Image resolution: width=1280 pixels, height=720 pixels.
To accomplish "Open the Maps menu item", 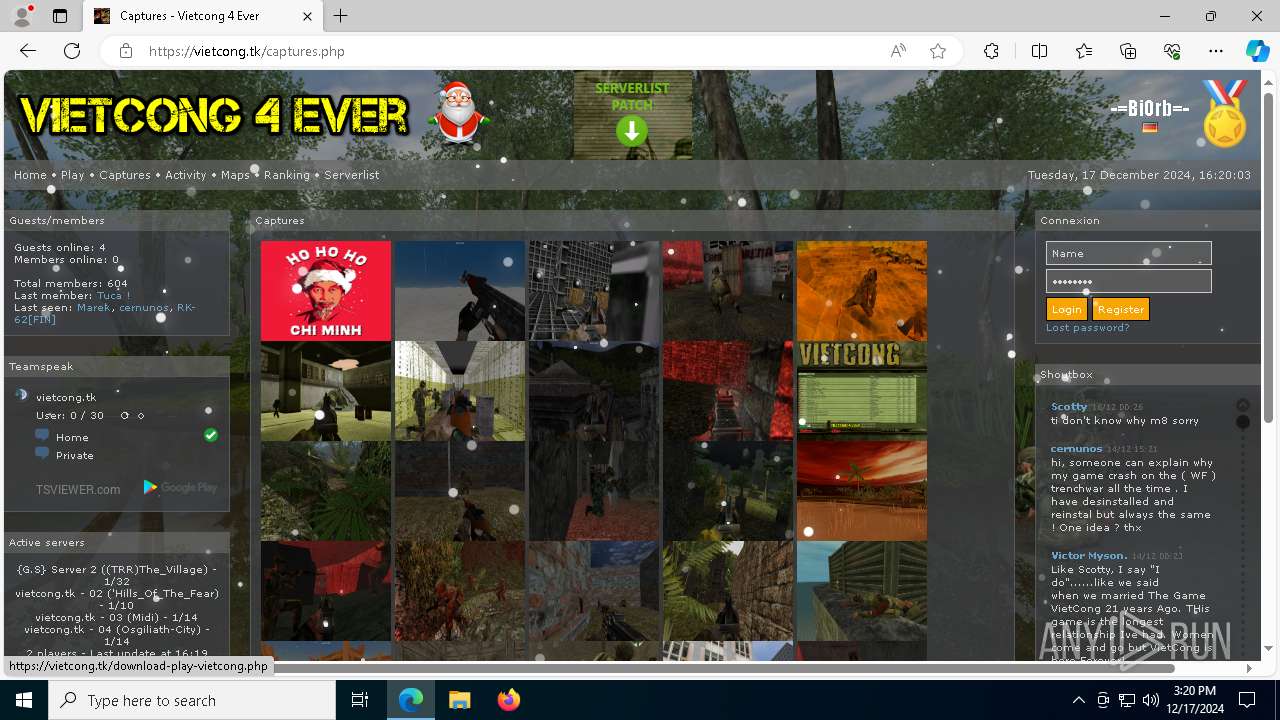I will pyautogui.click(x=235, y=175).
